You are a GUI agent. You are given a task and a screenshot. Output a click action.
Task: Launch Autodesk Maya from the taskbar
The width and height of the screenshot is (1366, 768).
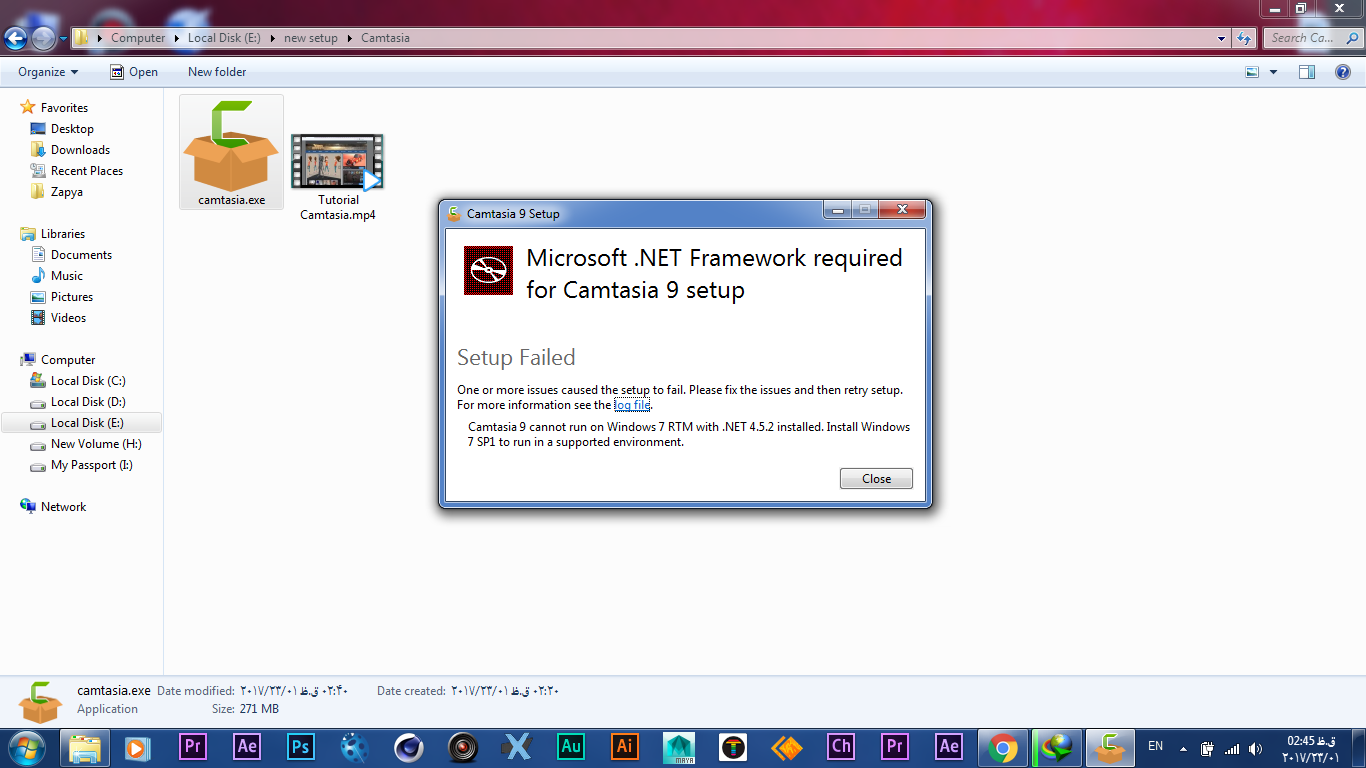[678, 747]
